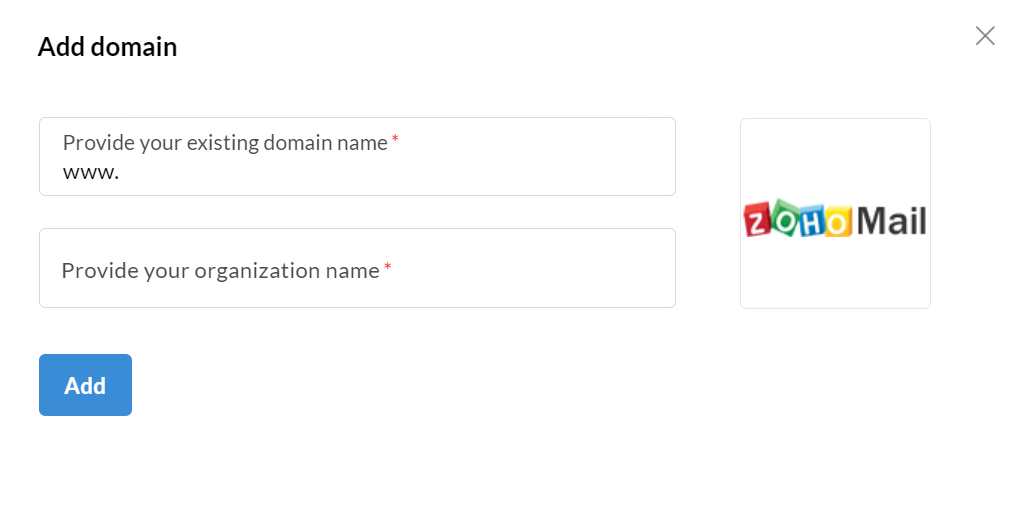Focus the existing domain name field
Screen dimensions: 1014x514
380,172
